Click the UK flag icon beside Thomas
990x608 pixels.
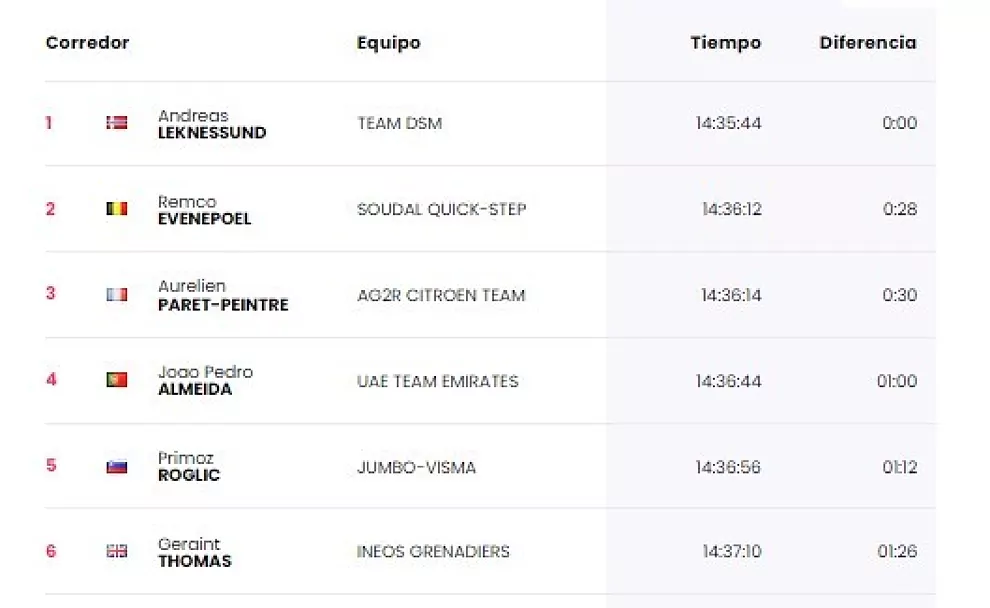click(117, 551)
